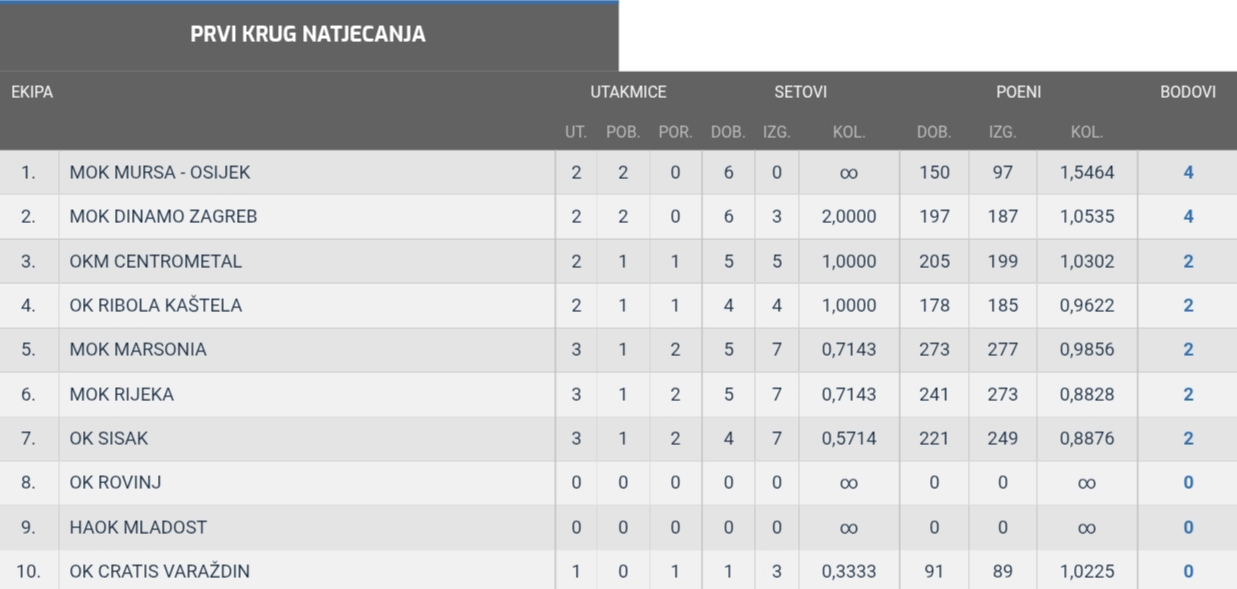Open MOK MURSA - OSIJEK team link
The image size is (1237, 589).
click(160, 172)
